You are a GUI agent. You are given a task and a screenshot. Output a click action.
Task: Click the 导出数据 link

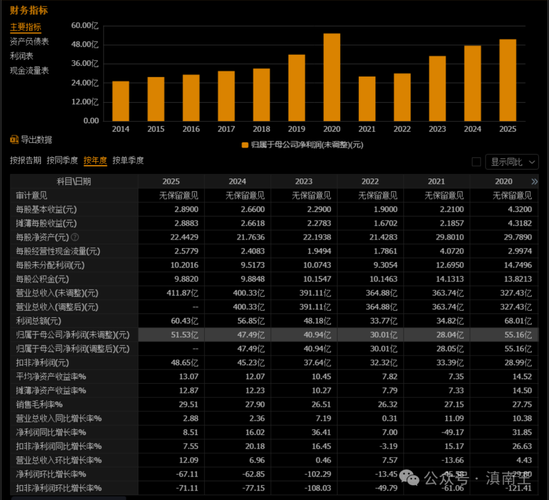pos(36,140)
